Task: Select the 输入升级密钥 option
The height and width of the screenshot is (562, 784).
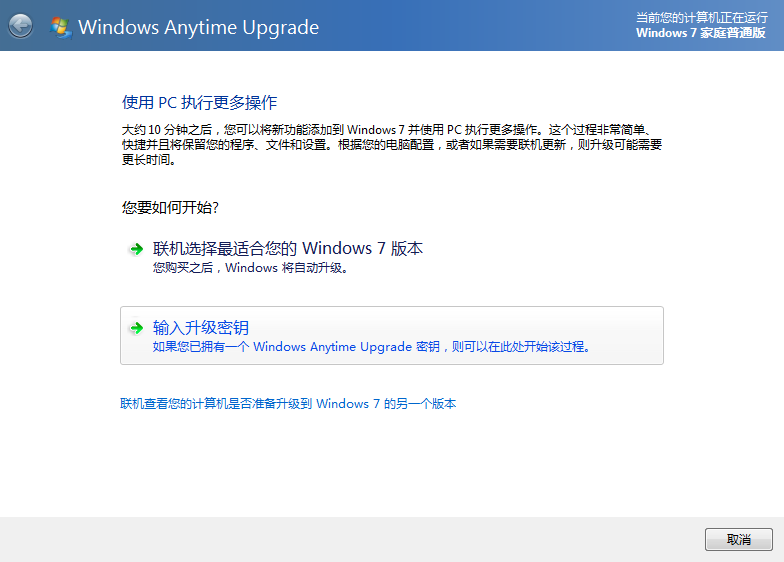Action: point(392,336)
